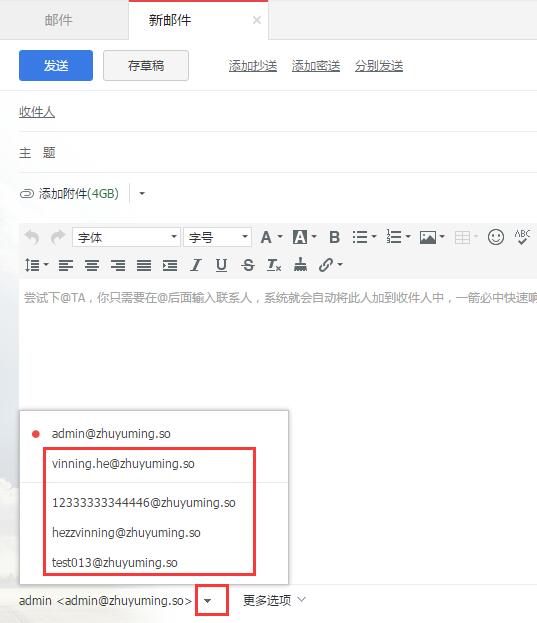Run the ABC spell check
Screen dimensions: 537x623
click(522, 237)
